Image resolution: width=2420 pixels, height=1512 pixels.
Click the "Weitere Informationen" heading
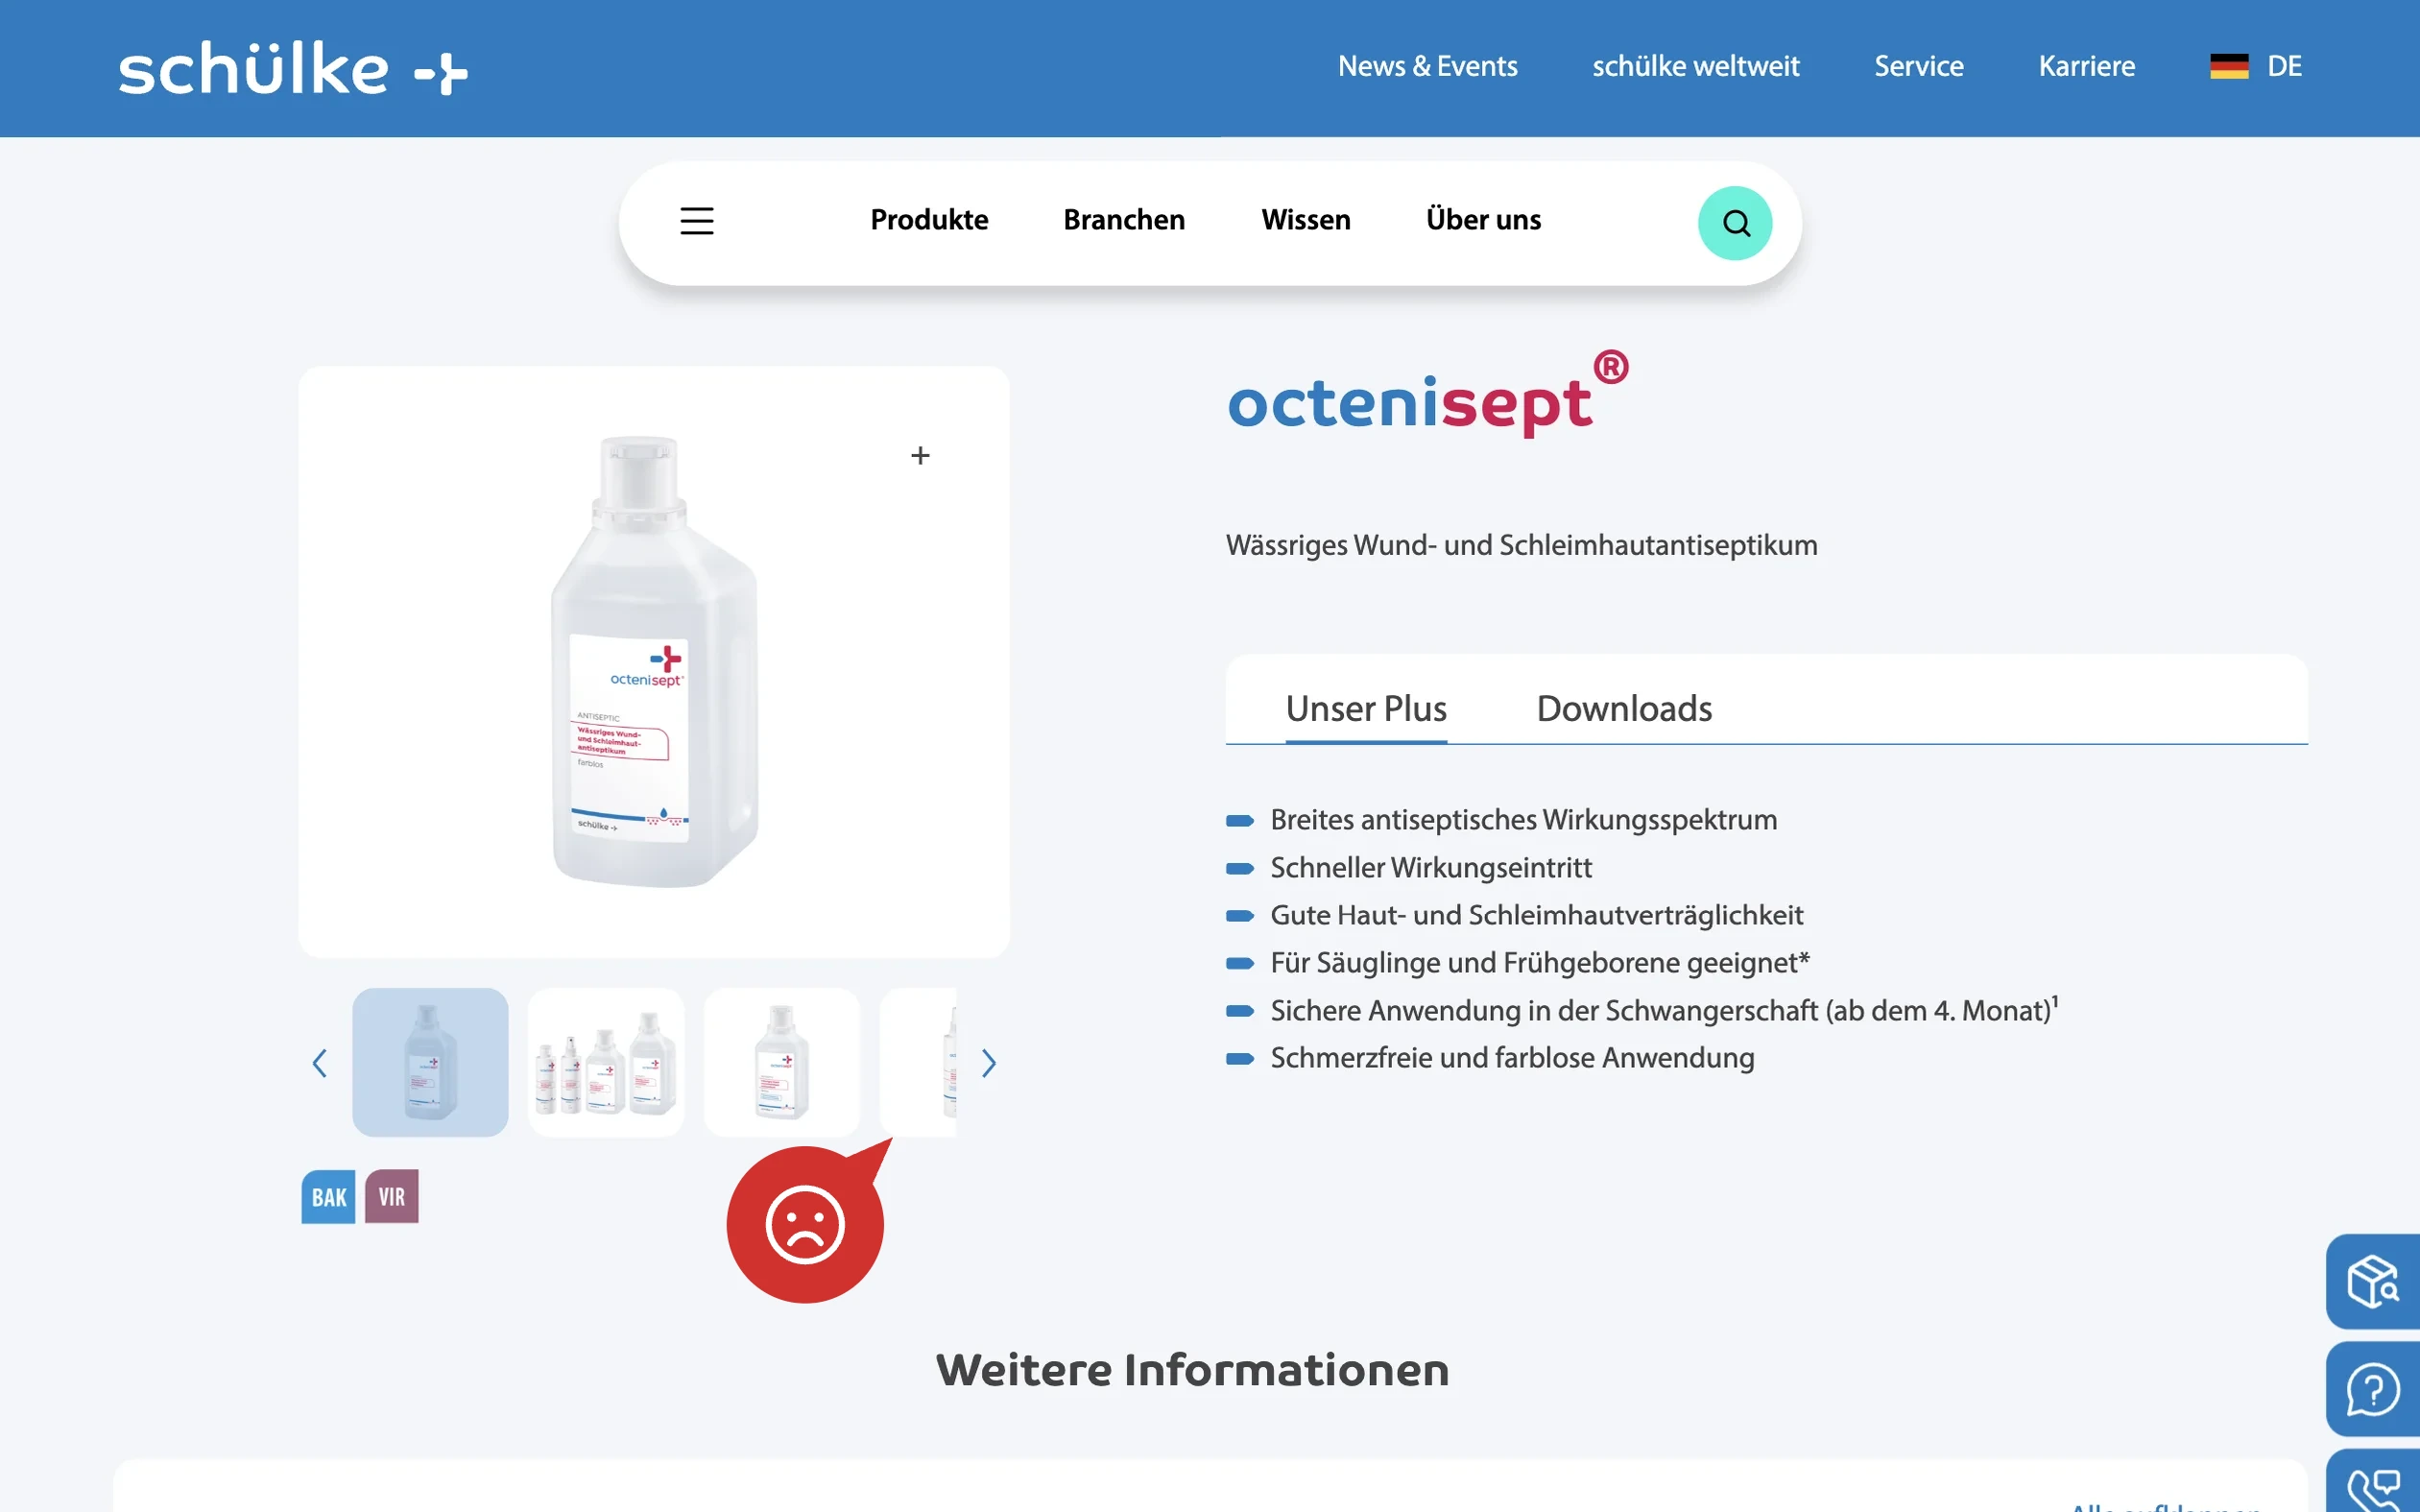tap(1192, 1370)
